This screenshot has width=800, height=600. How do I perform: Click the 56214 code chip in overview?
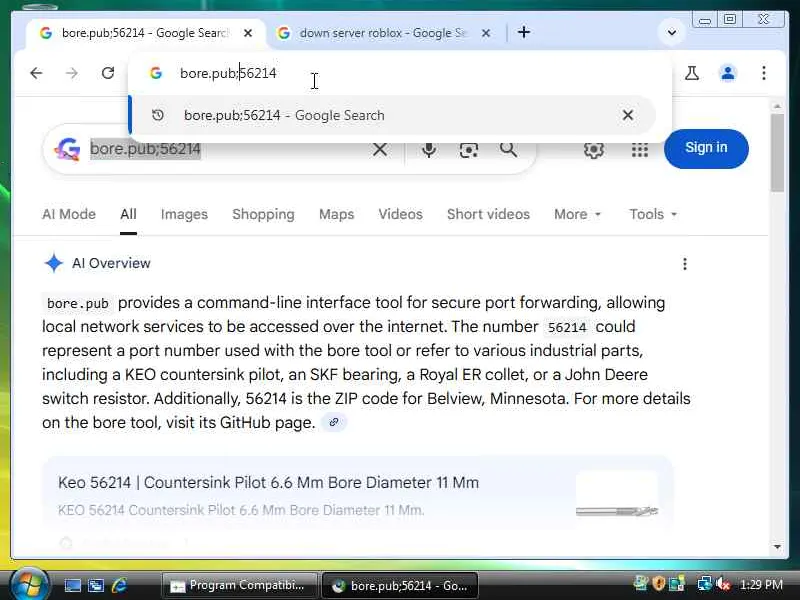[x=567, y=327]
